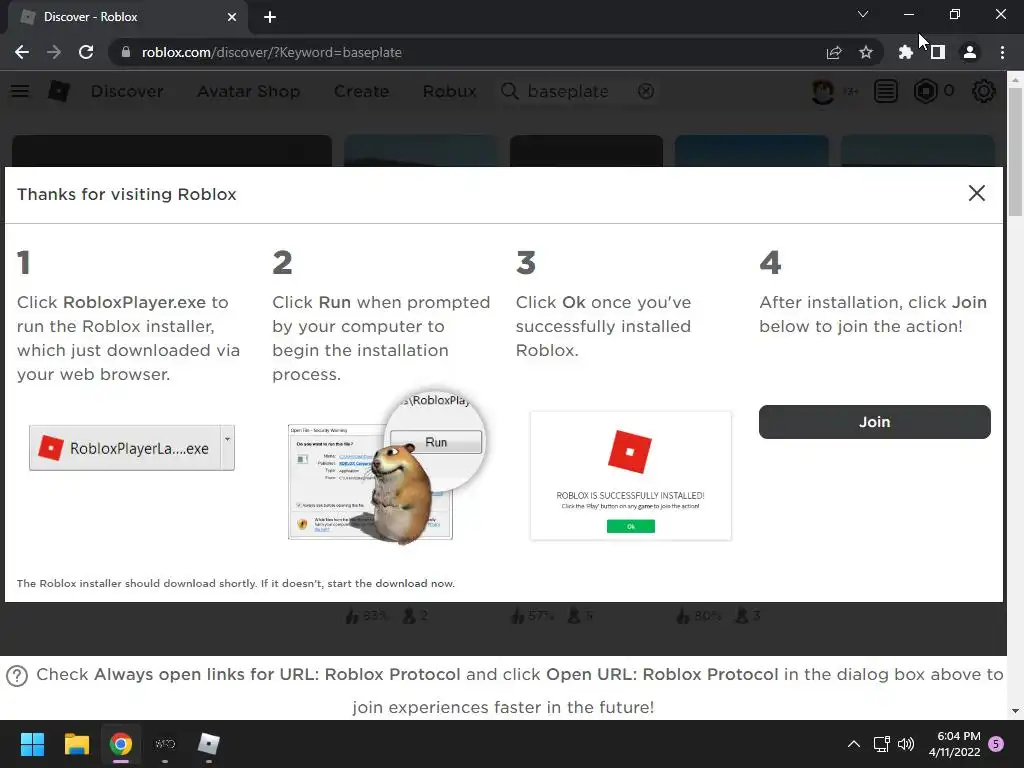Open the Roblox hamburger menu
The height and width of the screenshot is (768, 1024).
(20, 91)
